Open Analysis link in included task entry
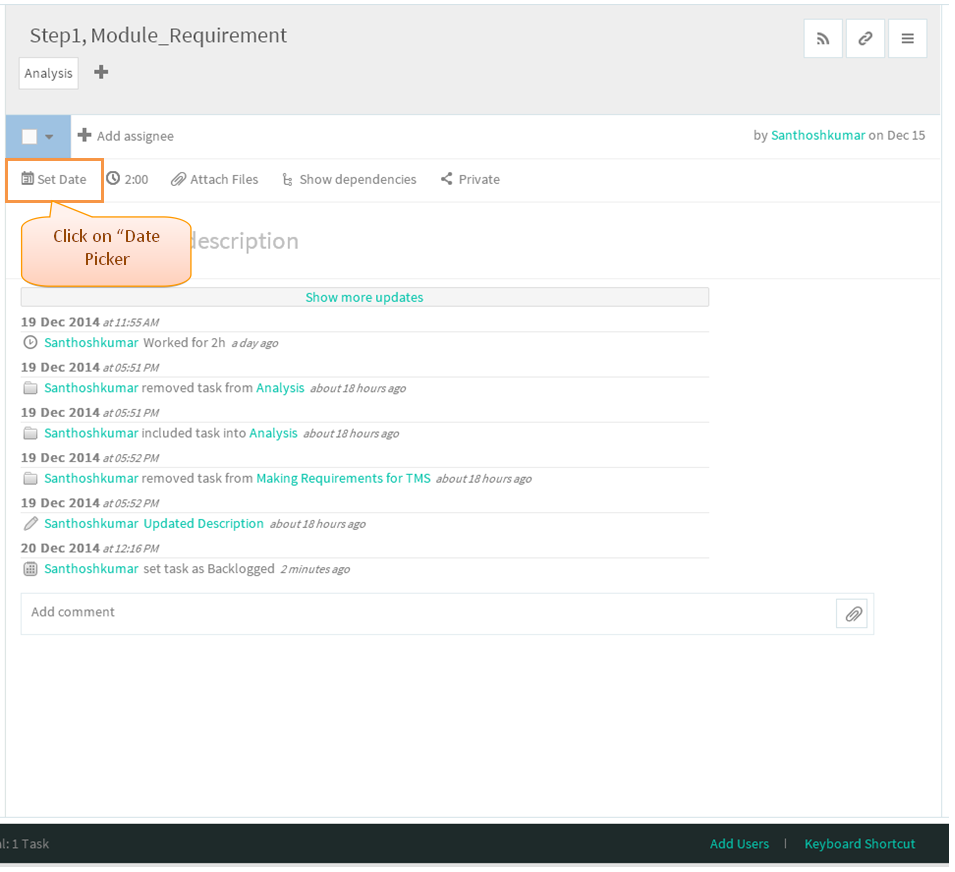Viewport: 955px width, 872px height. pos(273,433)
